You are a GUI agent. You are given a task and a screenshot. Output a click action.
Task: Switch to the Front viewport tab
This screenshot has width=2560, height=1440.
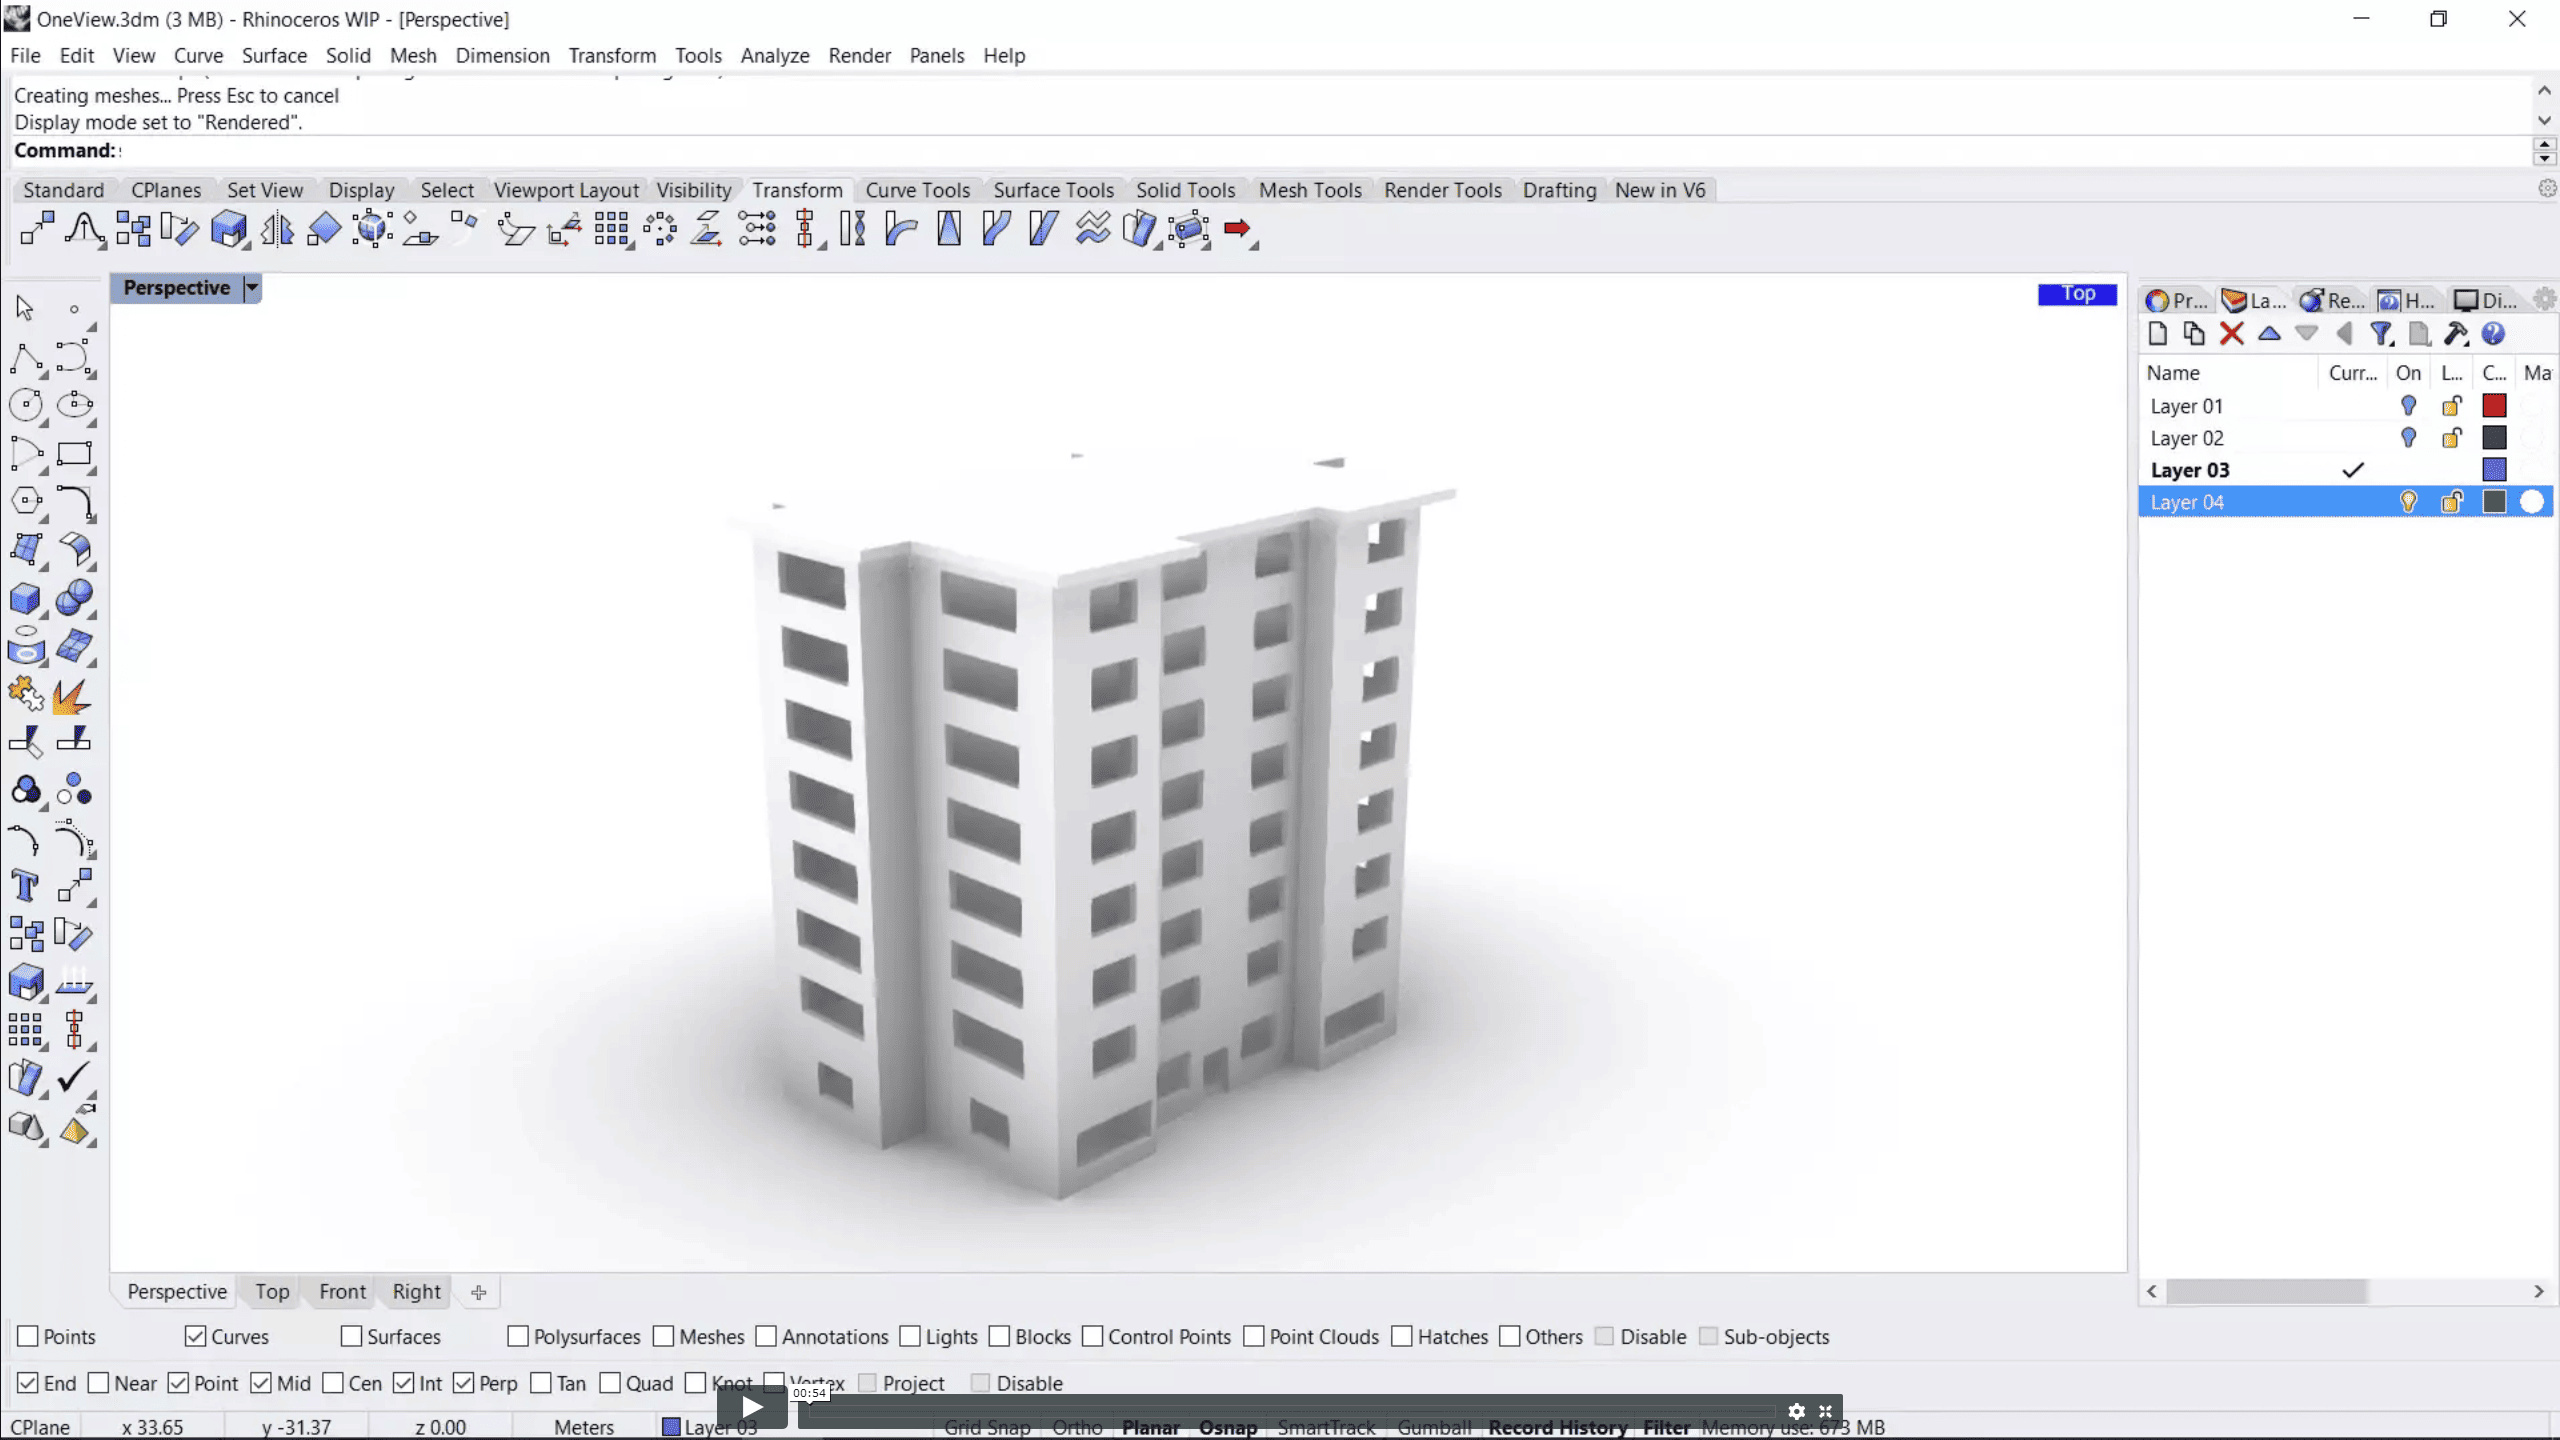tap(342, 1291)
